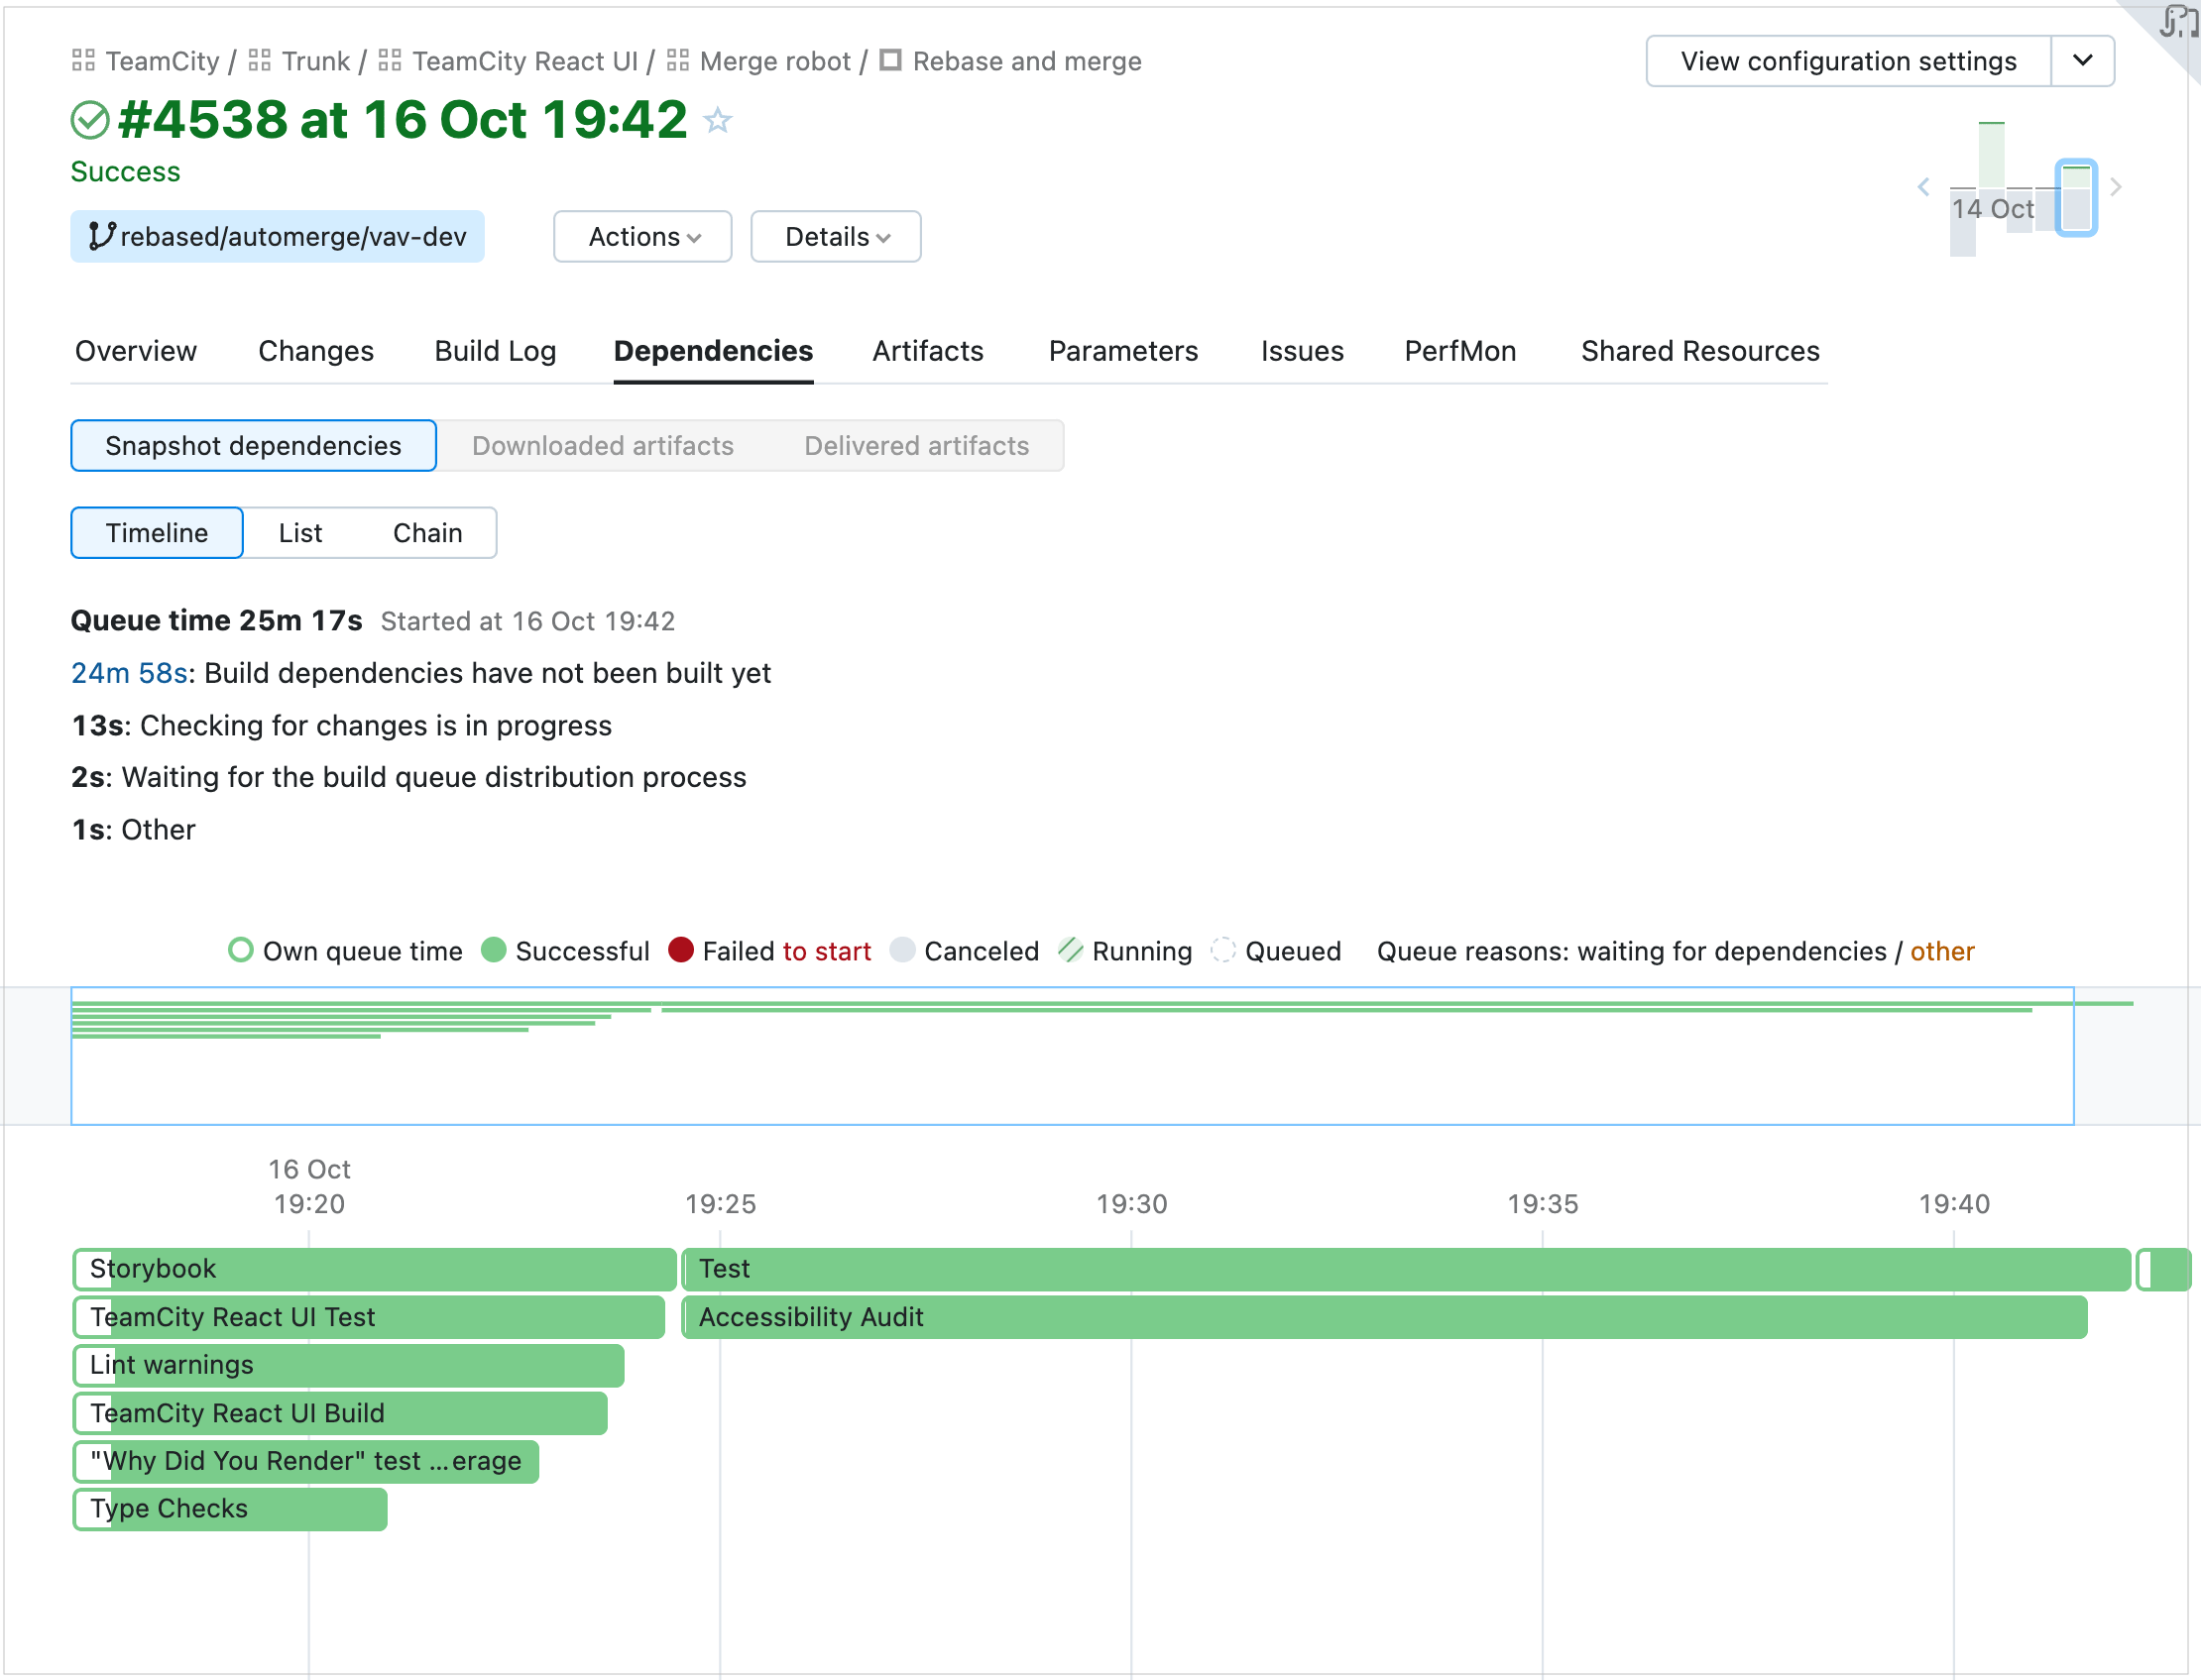The width and height of the screenshot is (2201, 1680).
Task: Click the right arrow in the build history strip
Action: (x=2117, y=187)
